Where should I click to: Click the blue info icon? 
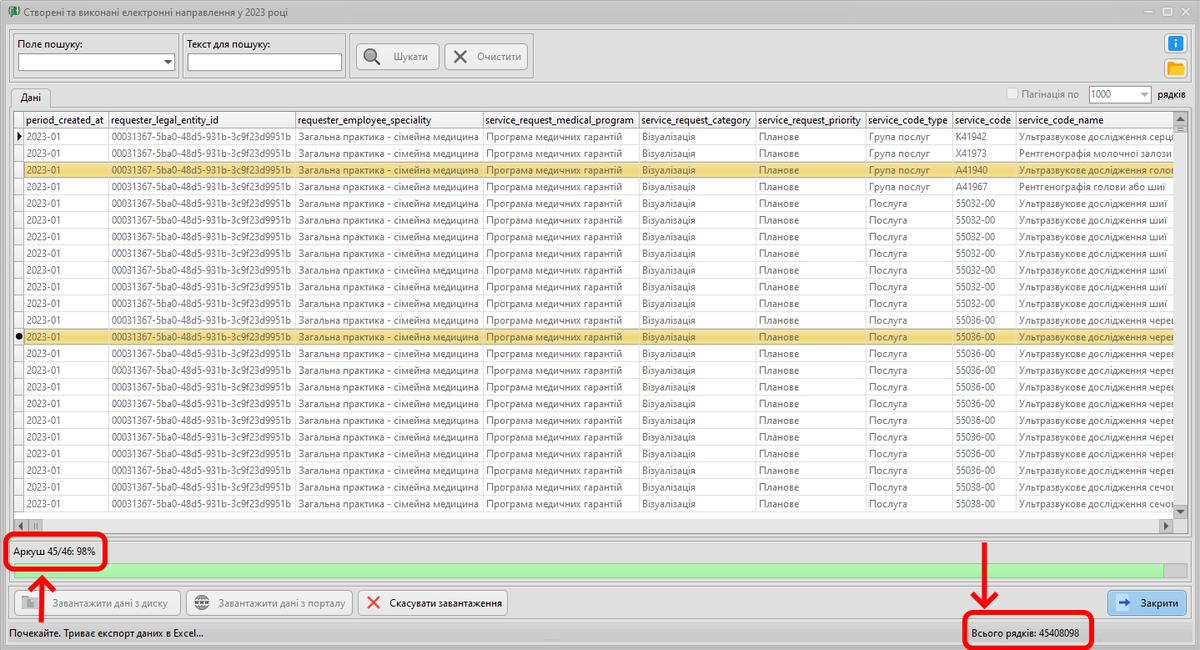coord(1175,44)
